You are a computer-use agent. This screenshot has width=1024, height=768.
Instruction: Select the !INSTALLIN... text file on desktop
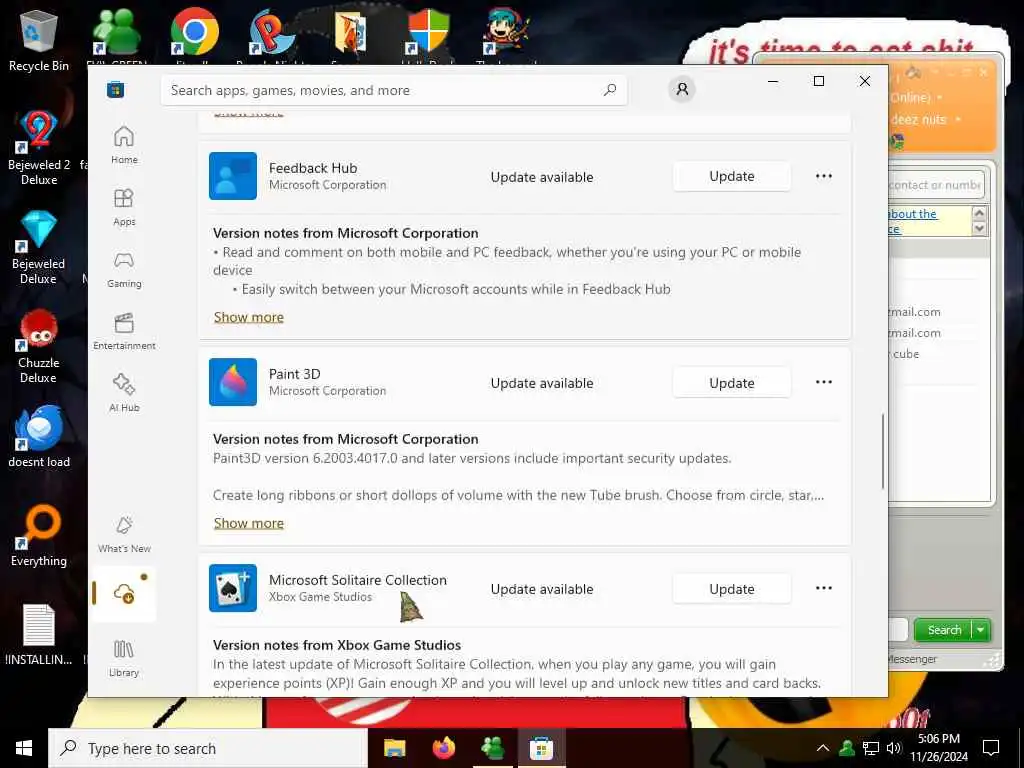click(39, 634)
